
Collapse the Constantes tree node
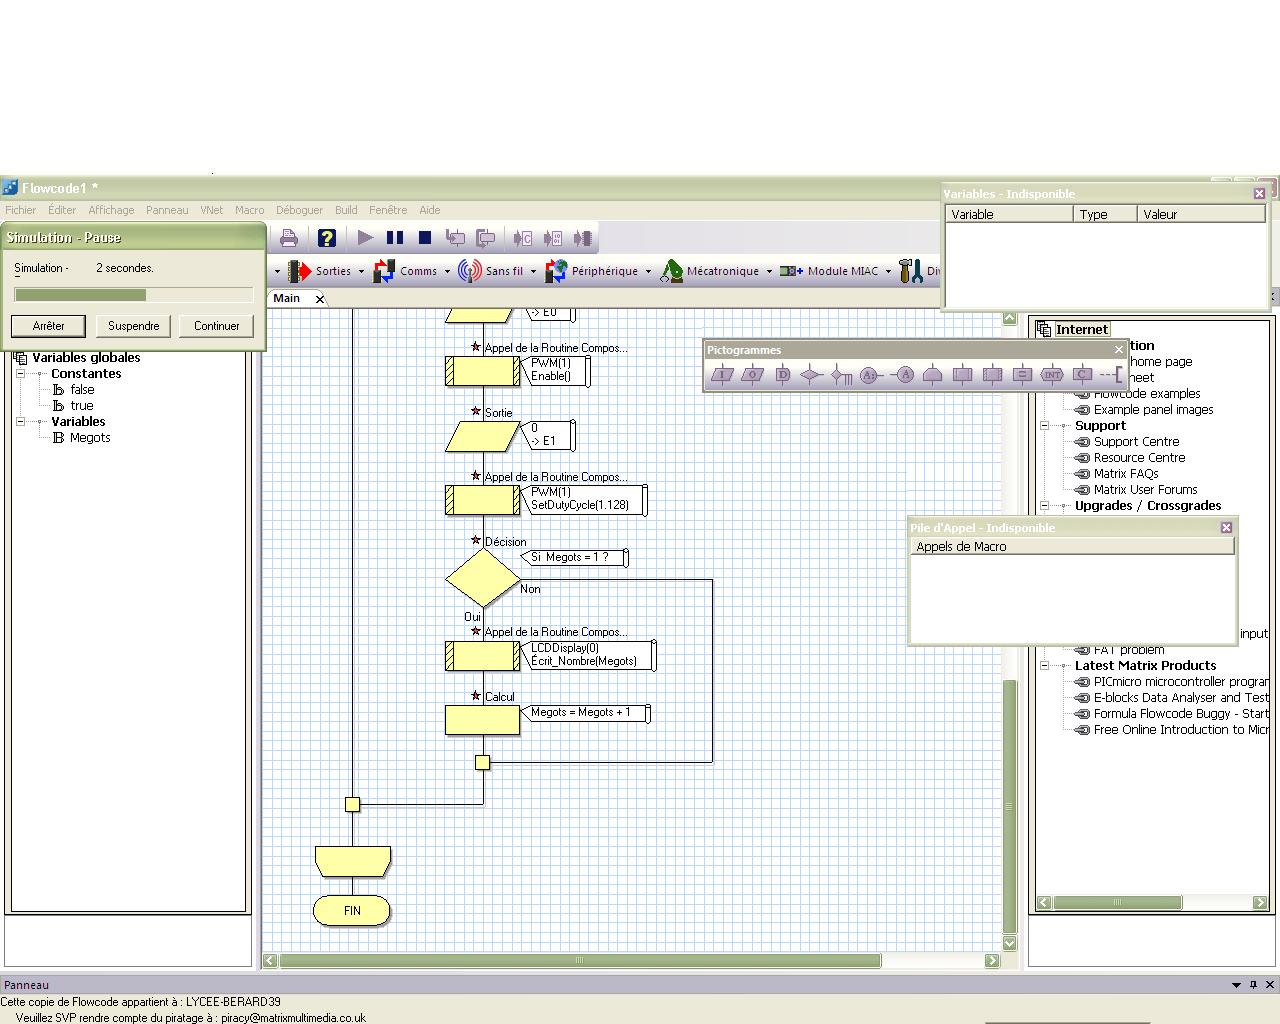[20, 374]
